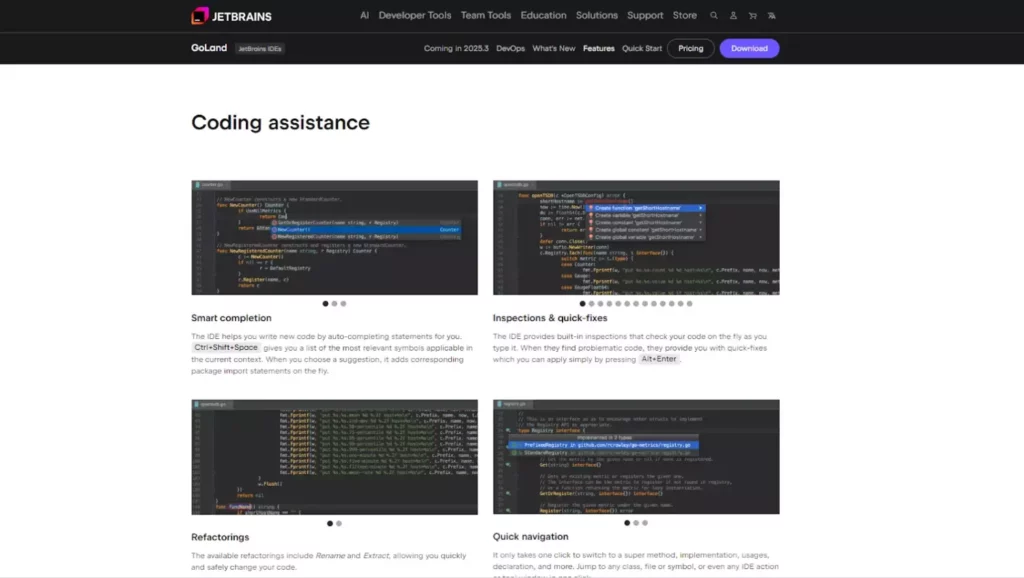
Task: Click the Smart completion code screenshot
Action: 334,237
